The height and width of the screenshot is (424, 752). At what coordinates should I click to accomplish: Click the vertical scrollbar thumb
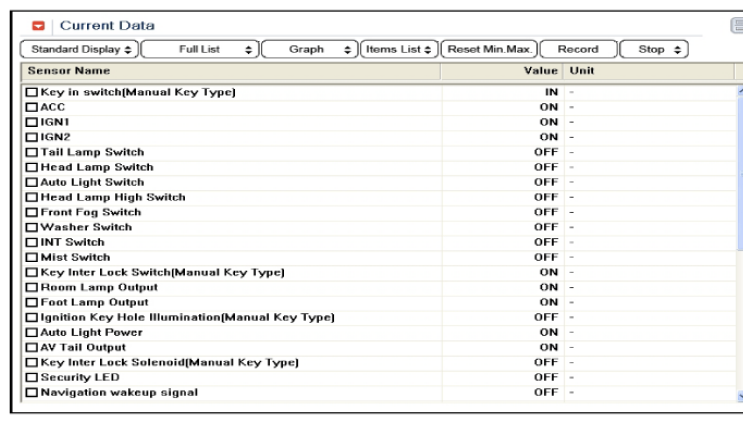pyautogui.click(x=740, y=173)
